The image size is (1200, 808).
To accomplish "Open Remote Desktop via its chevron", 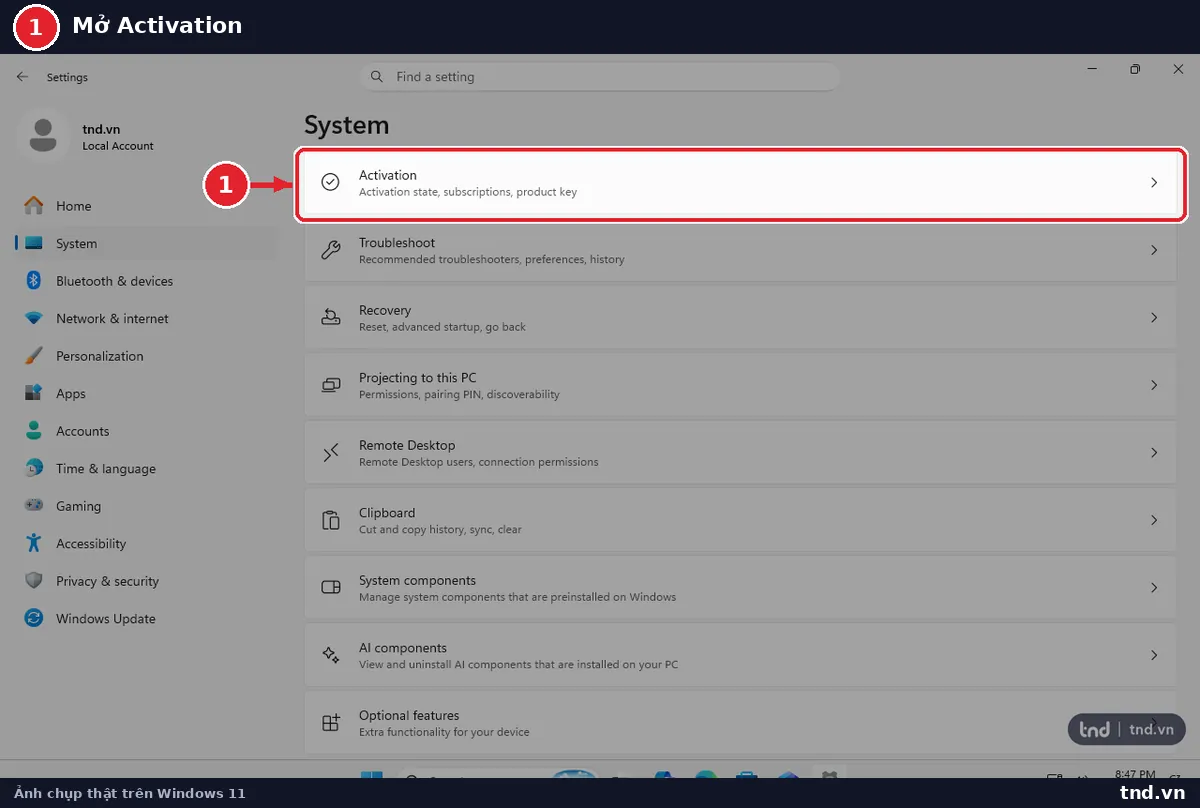I will 1154,453.
